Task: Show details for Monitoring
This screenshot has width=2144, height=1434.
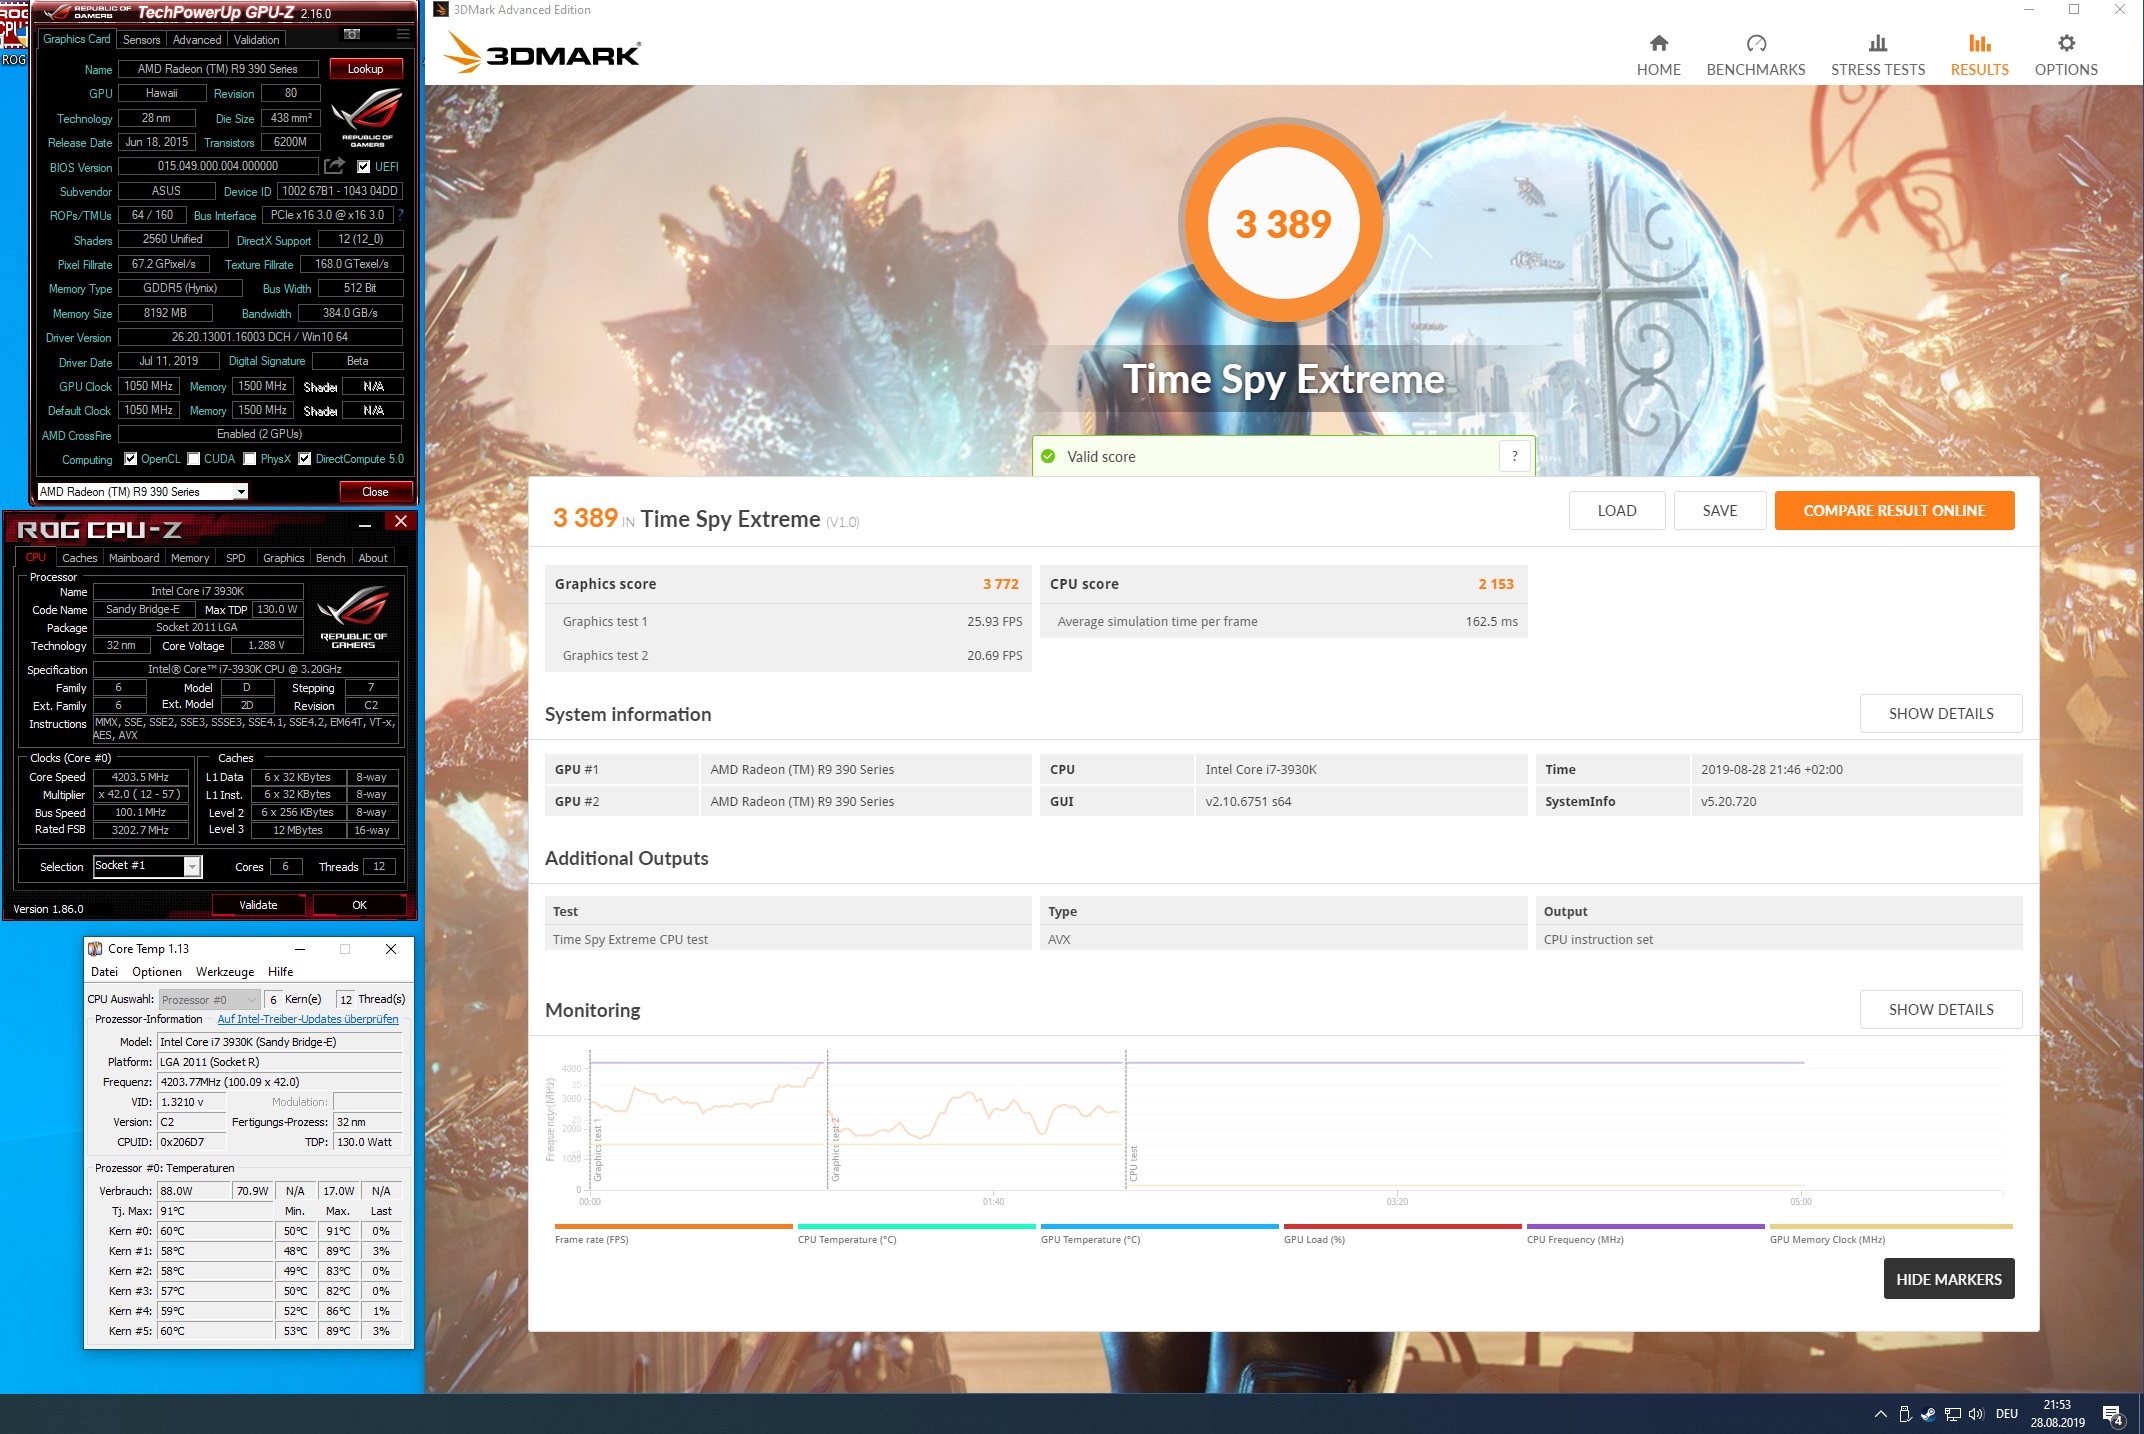Action: (x=1940, y=1009)
